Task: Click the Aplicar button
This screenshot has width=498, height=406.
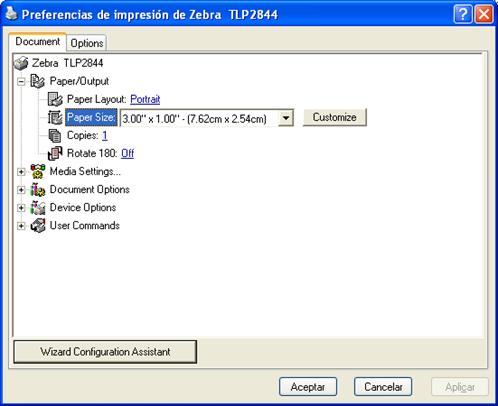Action: [460, 387]
